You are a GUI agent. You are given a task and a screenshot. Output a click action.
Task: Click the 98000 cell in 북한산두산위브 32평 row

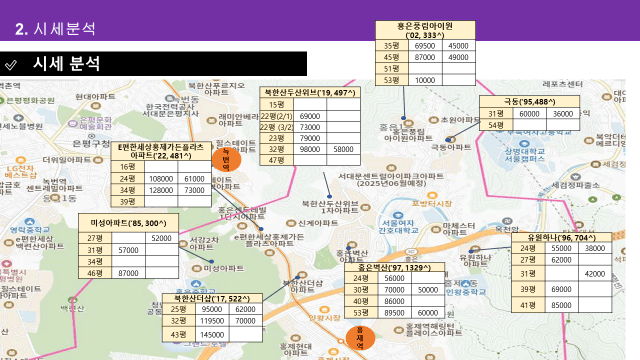click(310, 149)
